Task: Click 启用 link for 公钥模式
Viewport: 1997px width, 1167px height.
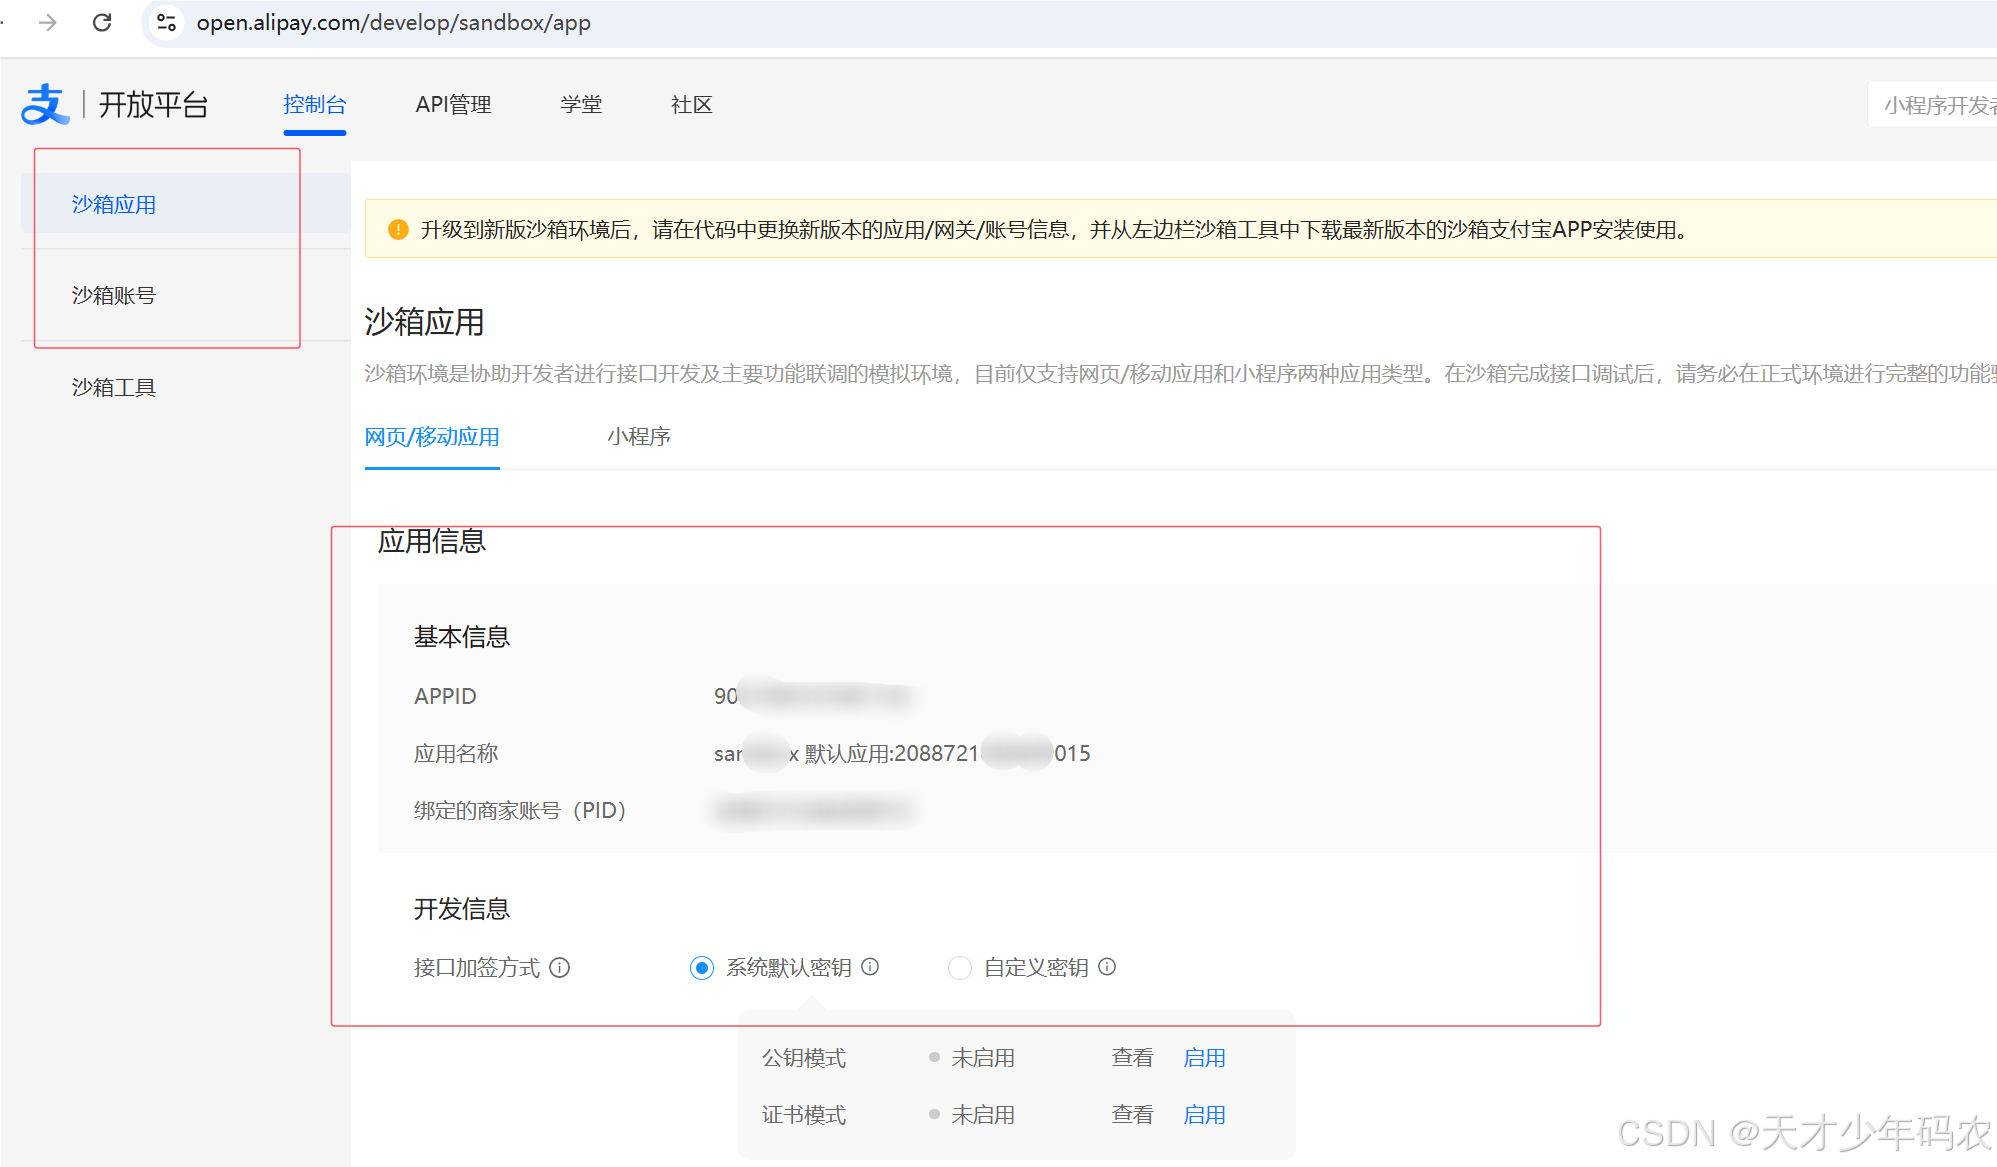Action: 1204,1057
